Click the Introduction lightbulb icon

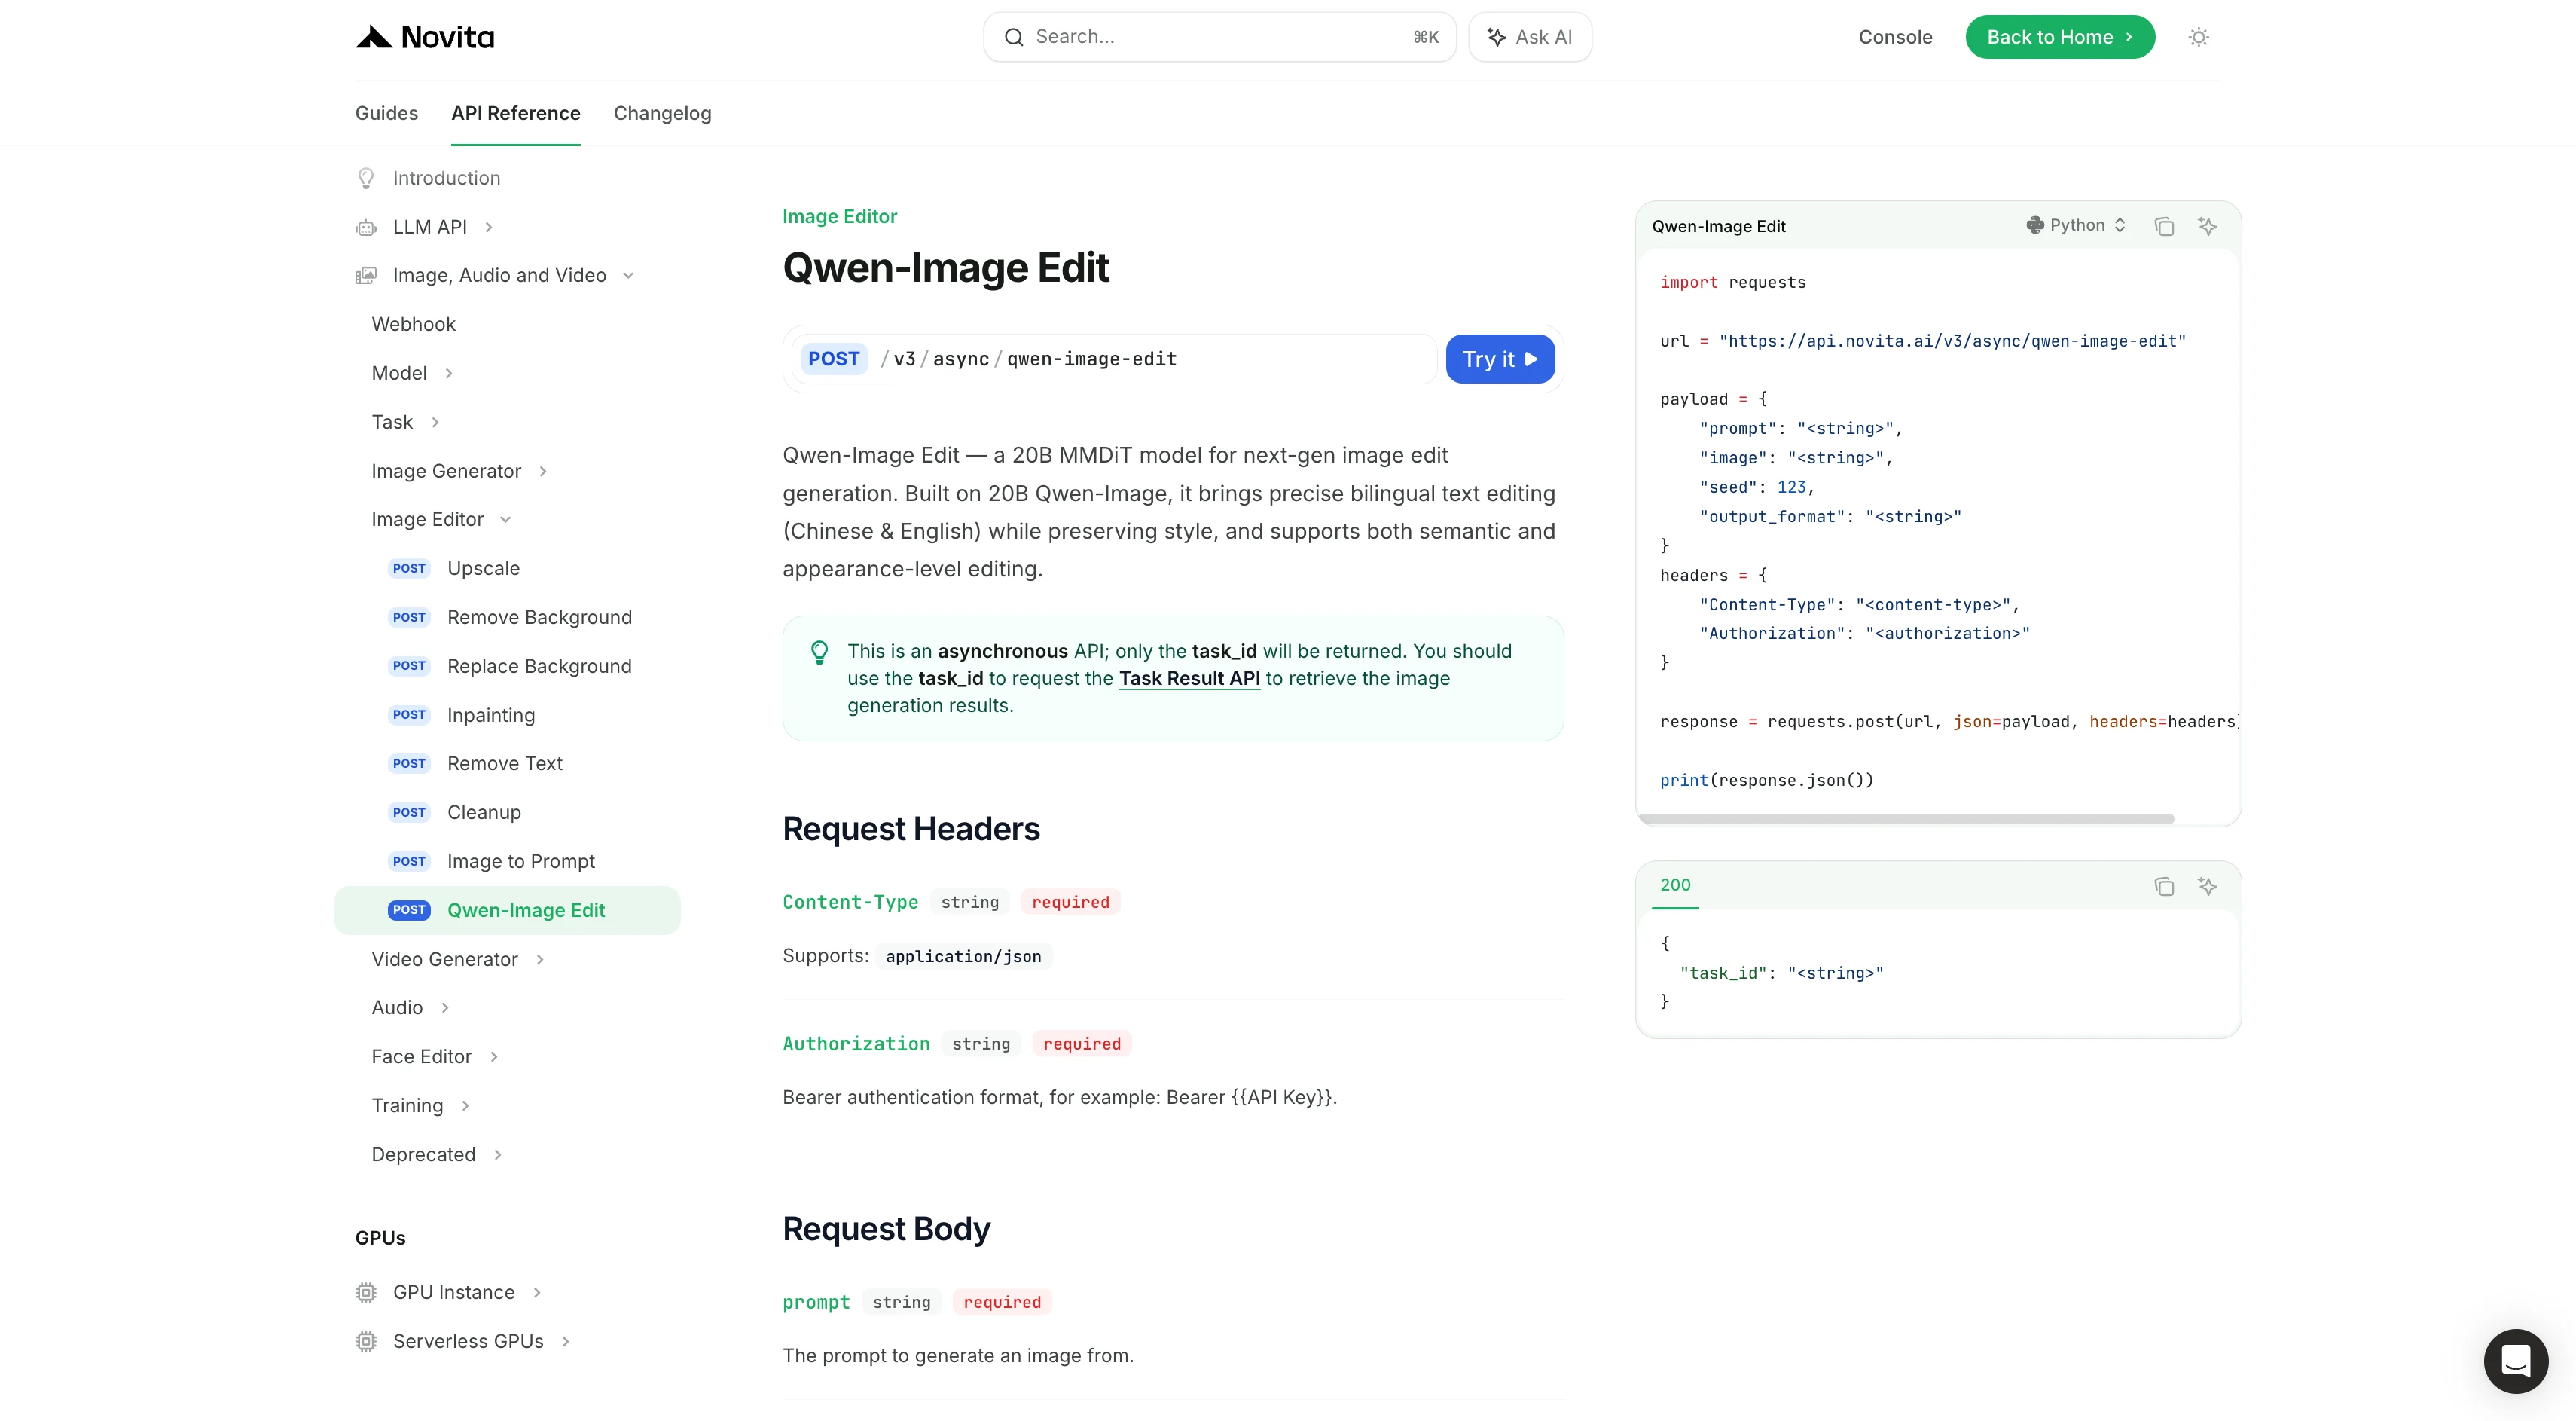(x=366, y=178)
